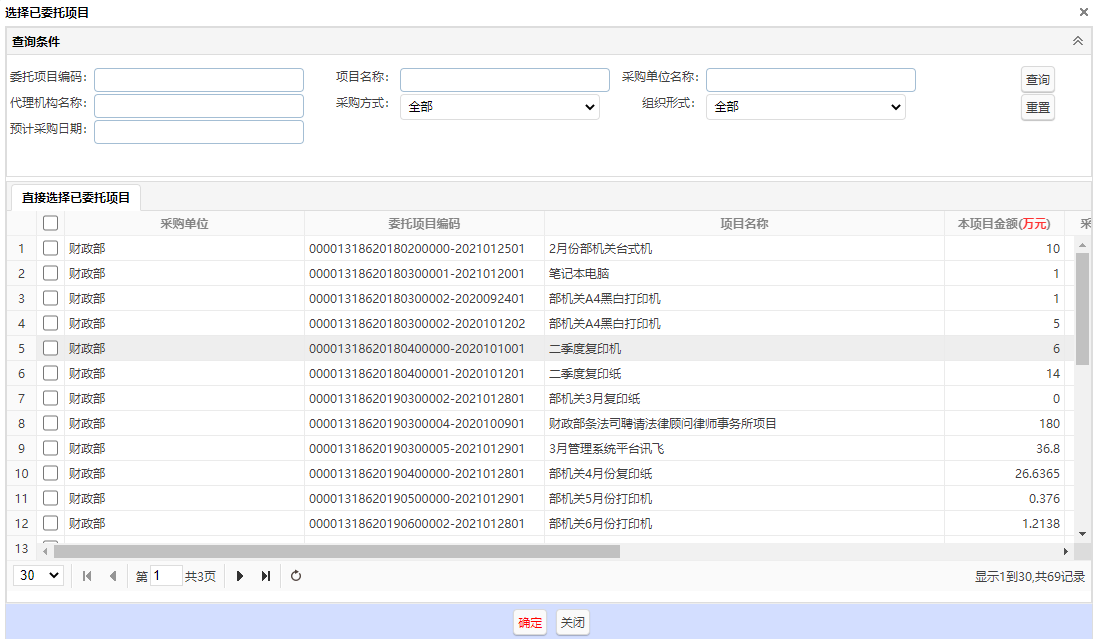Go to the next page of results
This screenshot has width=1096, height=639.
tap(240, 576)
